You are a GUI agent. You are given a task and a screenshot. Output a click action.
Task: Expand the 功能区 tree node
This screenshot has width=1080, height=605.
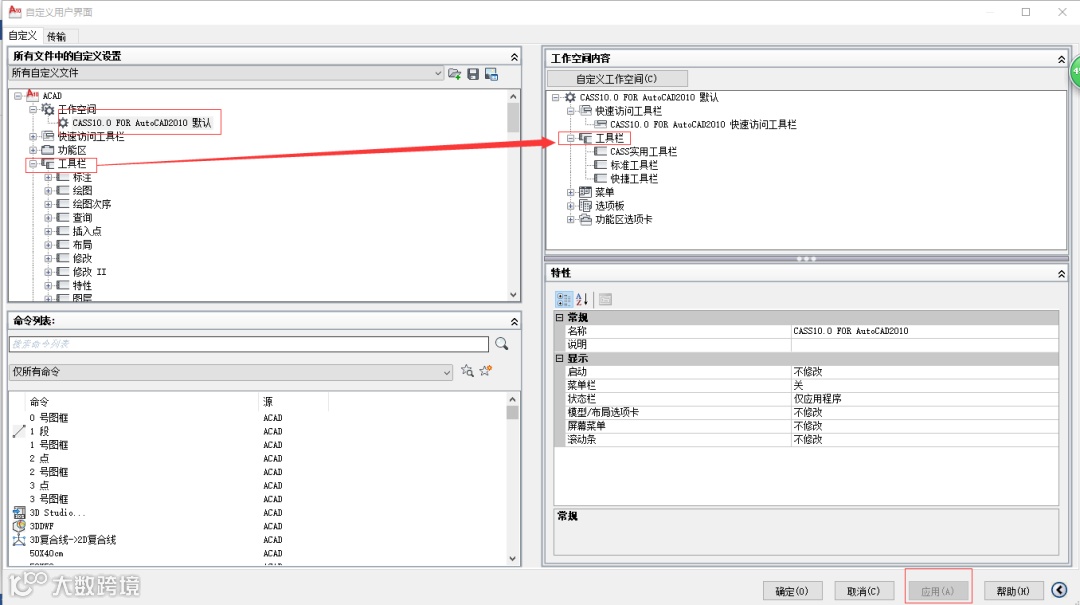32,150
